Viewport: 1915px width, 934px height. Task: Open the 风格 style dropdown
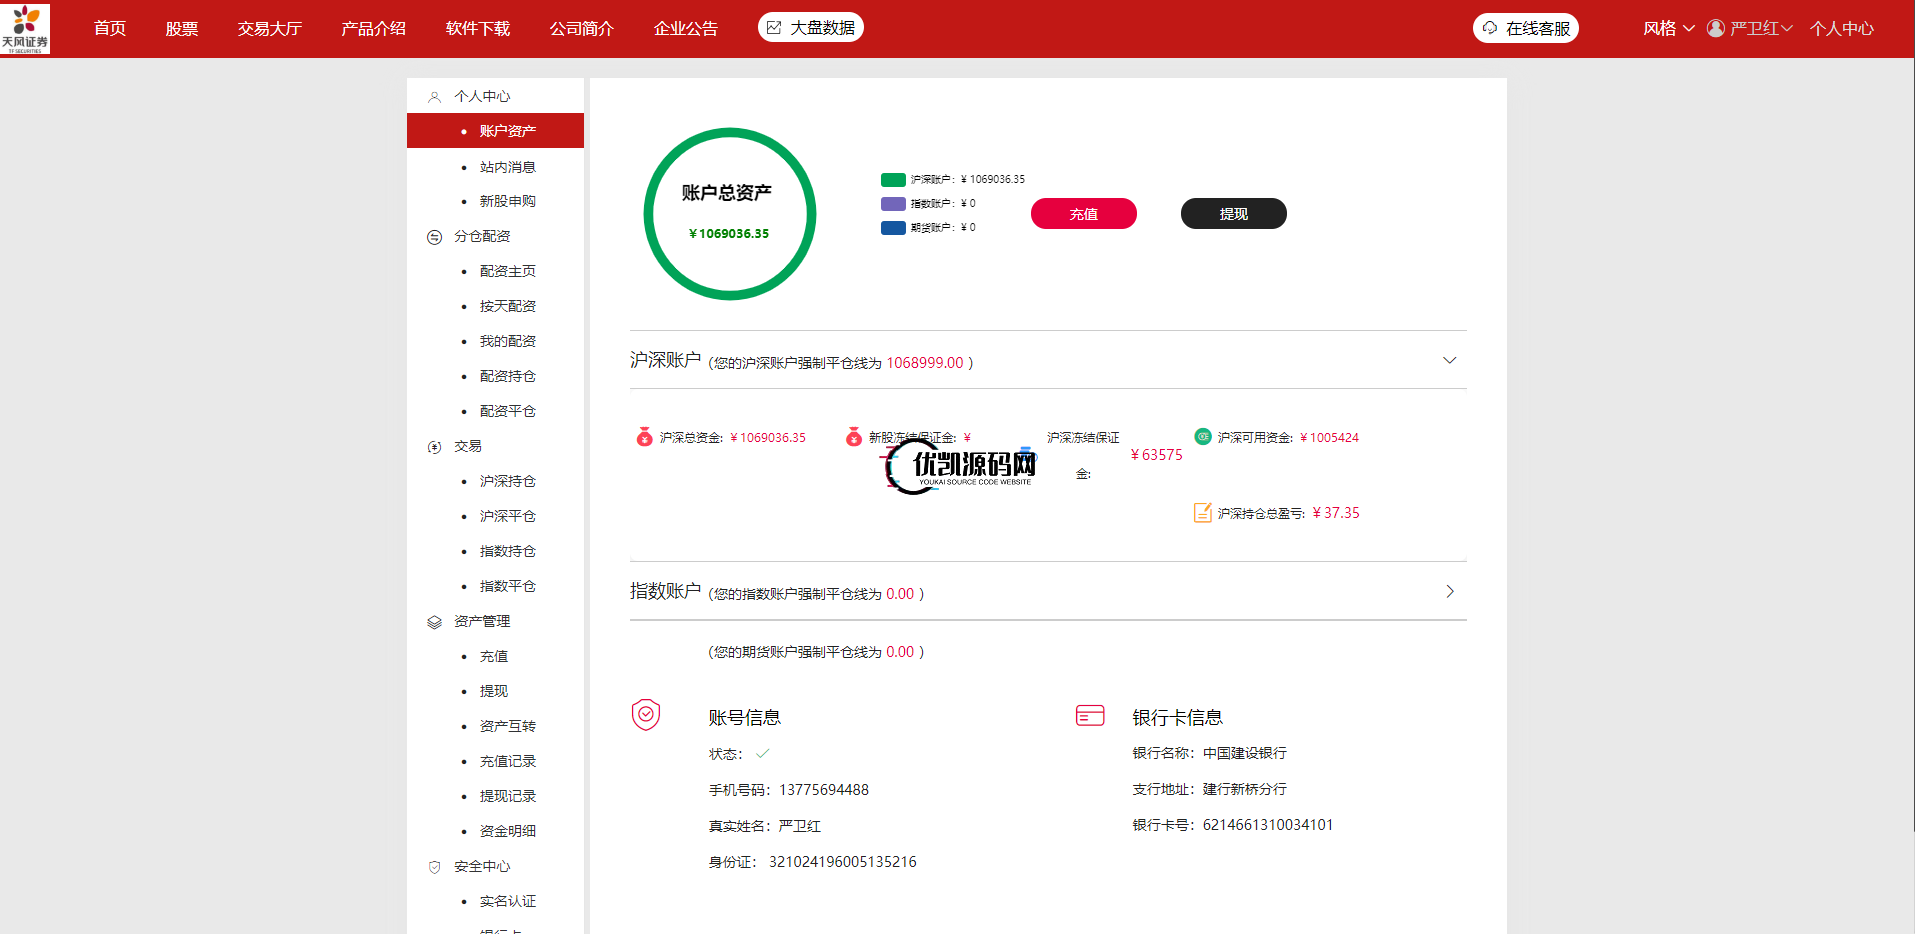[1668, 28]
